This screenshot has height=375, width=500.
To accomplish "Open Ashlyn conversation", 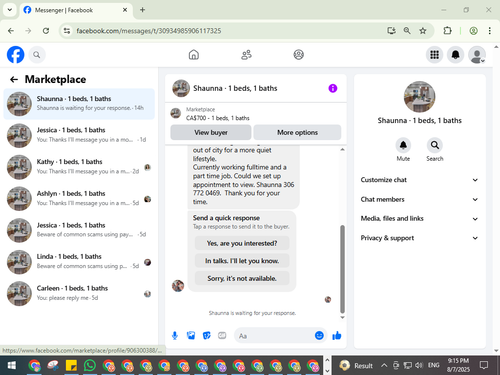I will tap(79, 198).
